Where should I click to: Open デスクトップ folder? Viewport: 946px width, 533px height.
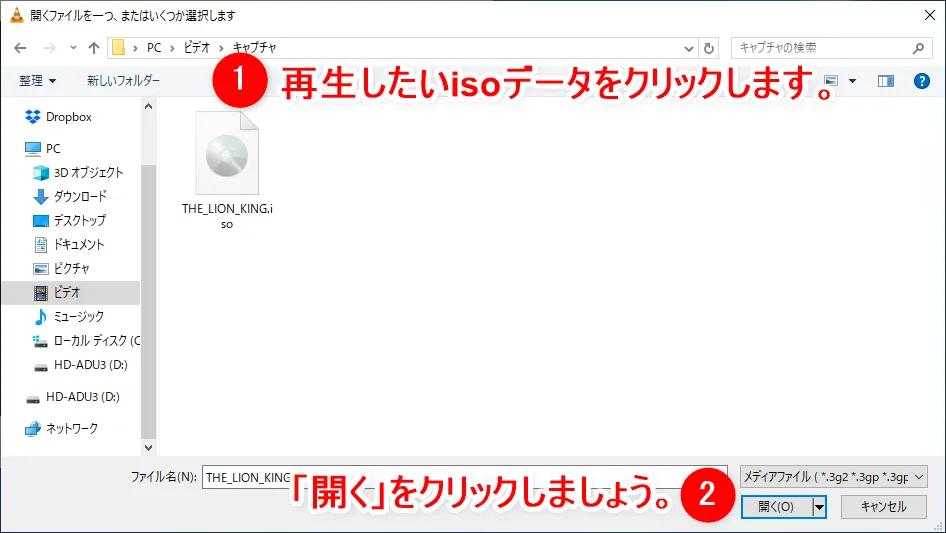(x=69, y=220)
